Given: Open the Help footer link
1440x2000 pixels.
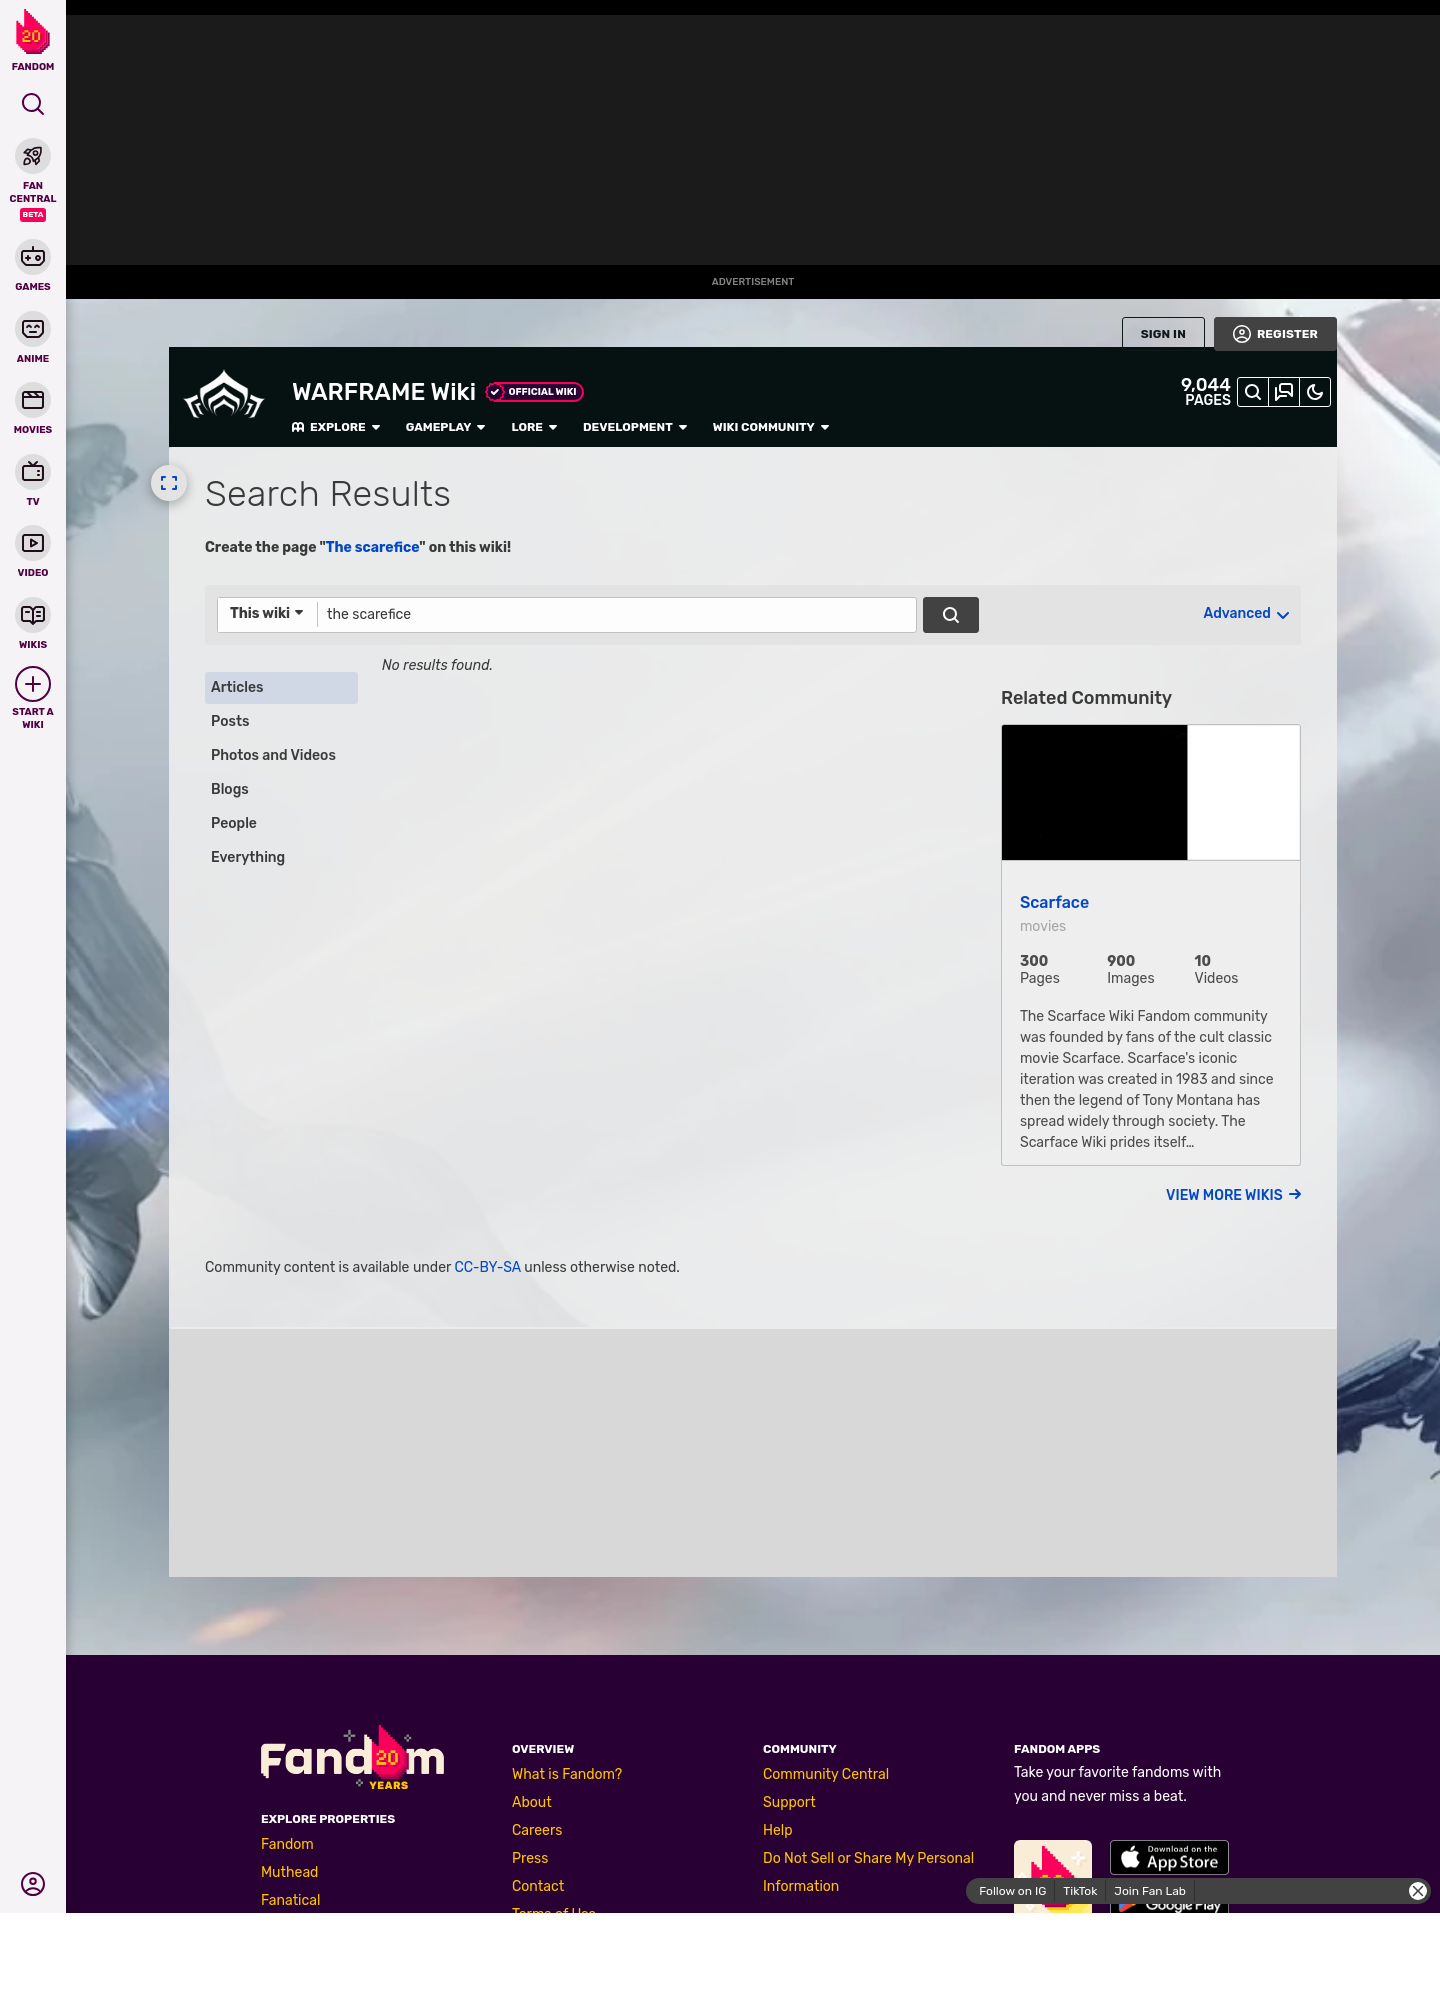Looking at the screenshot, I should 777,1830.
